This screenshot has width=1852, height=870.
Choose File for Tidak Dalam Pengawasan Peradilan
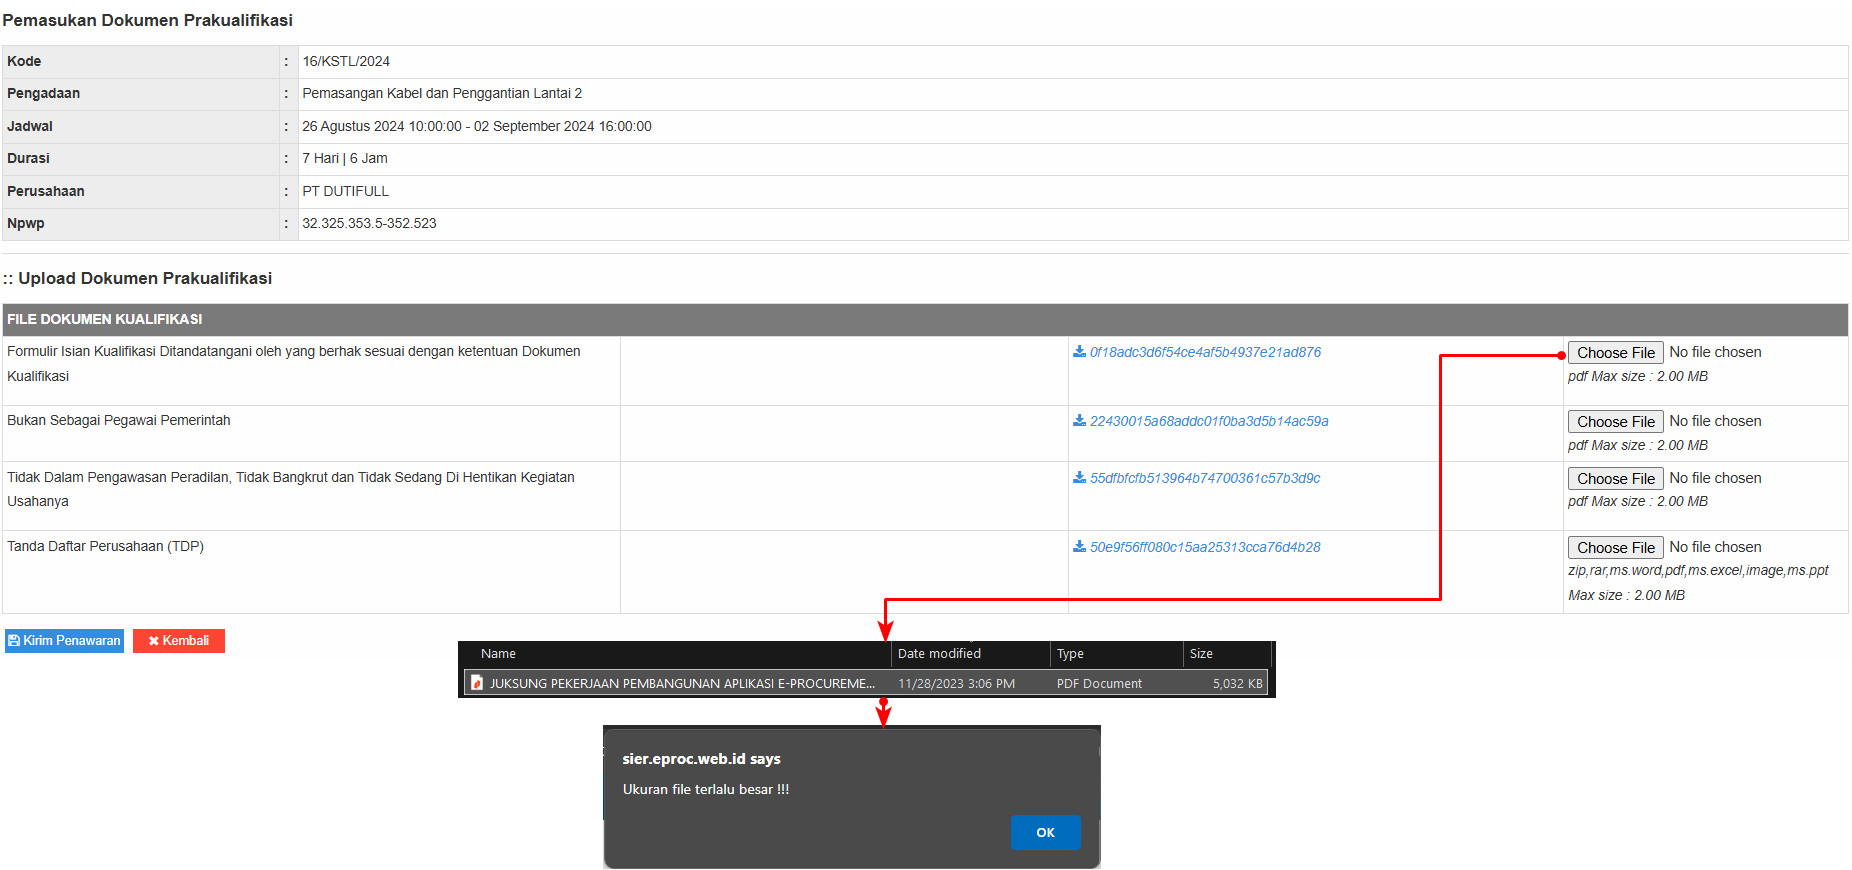tap(1615, 479)
